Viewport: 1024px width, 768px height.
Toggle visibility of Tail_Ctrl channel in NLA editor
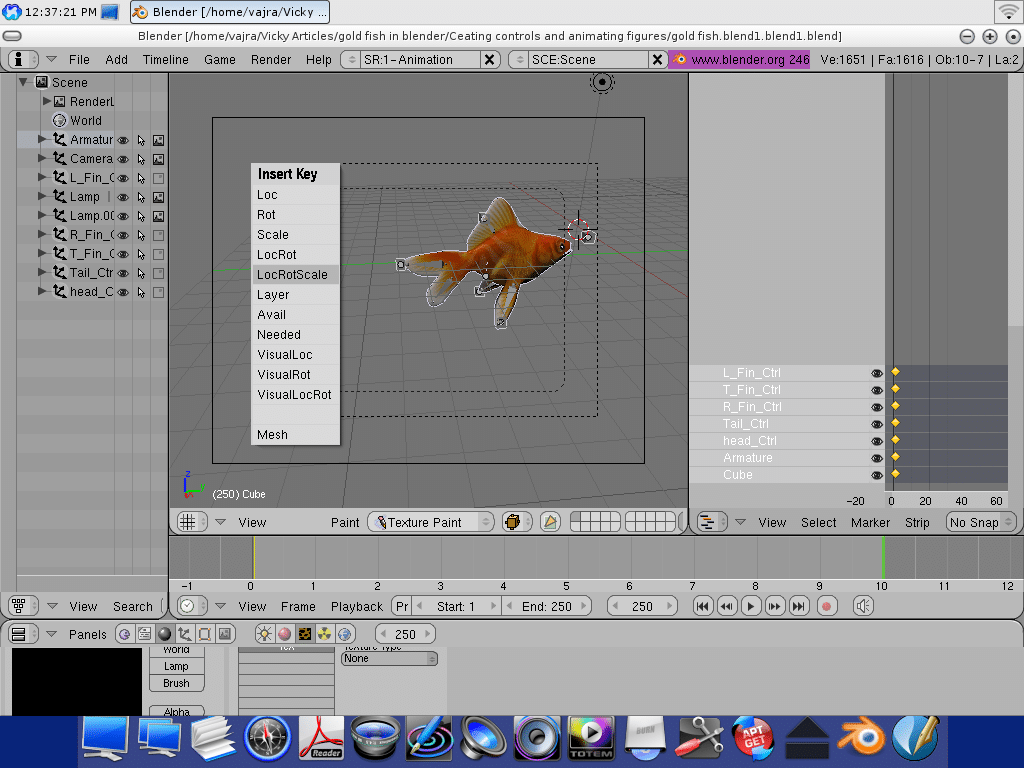click(877, 424)
